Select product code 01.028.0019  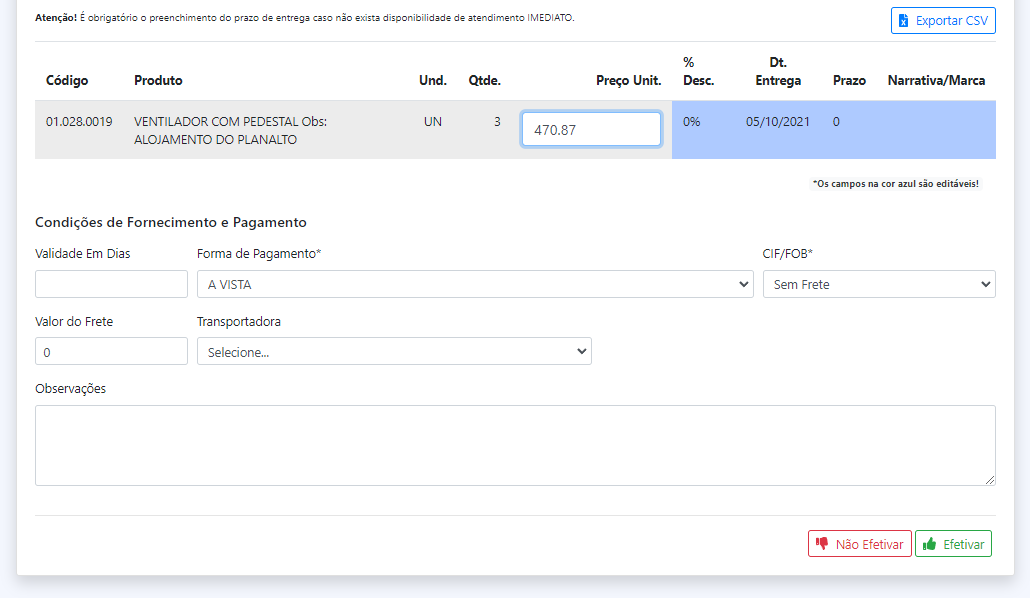tap(79, 122)
